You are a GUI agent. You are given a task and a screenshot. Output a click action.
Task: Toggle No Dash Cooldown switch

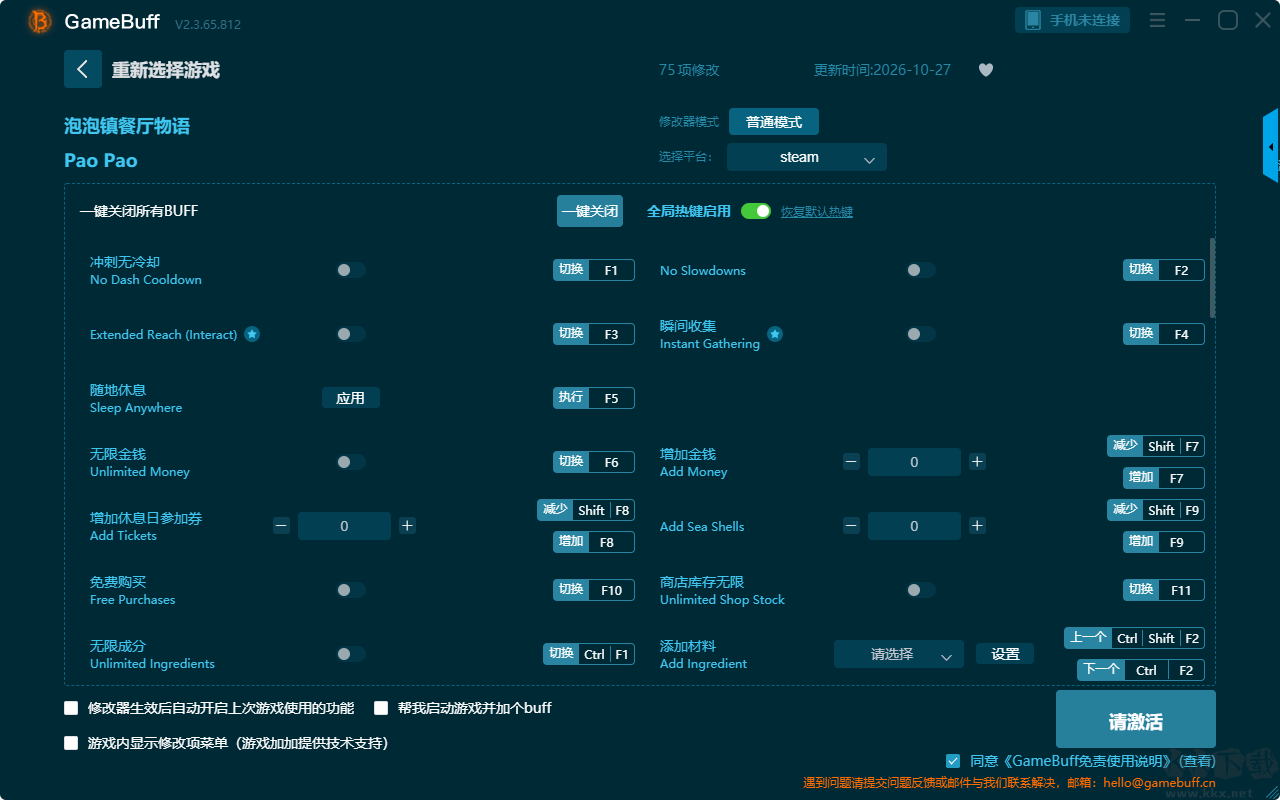pyautogui.click(x=351, y=270)
